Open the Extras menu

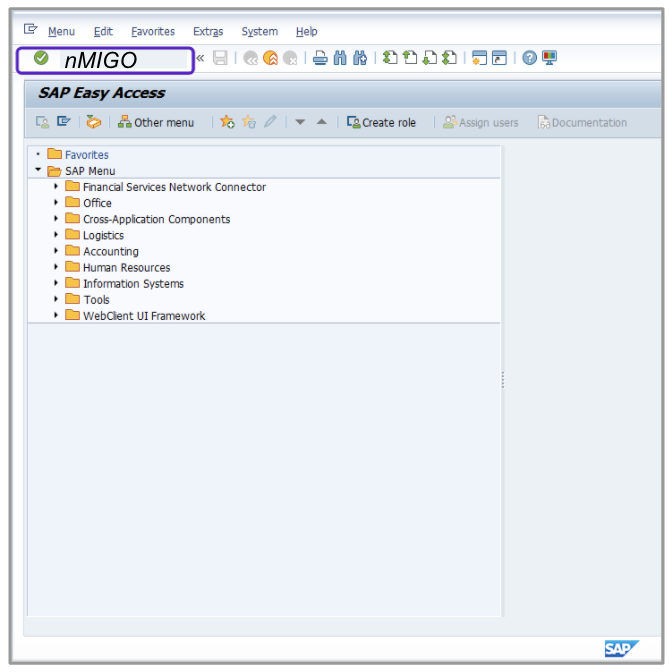207,32
